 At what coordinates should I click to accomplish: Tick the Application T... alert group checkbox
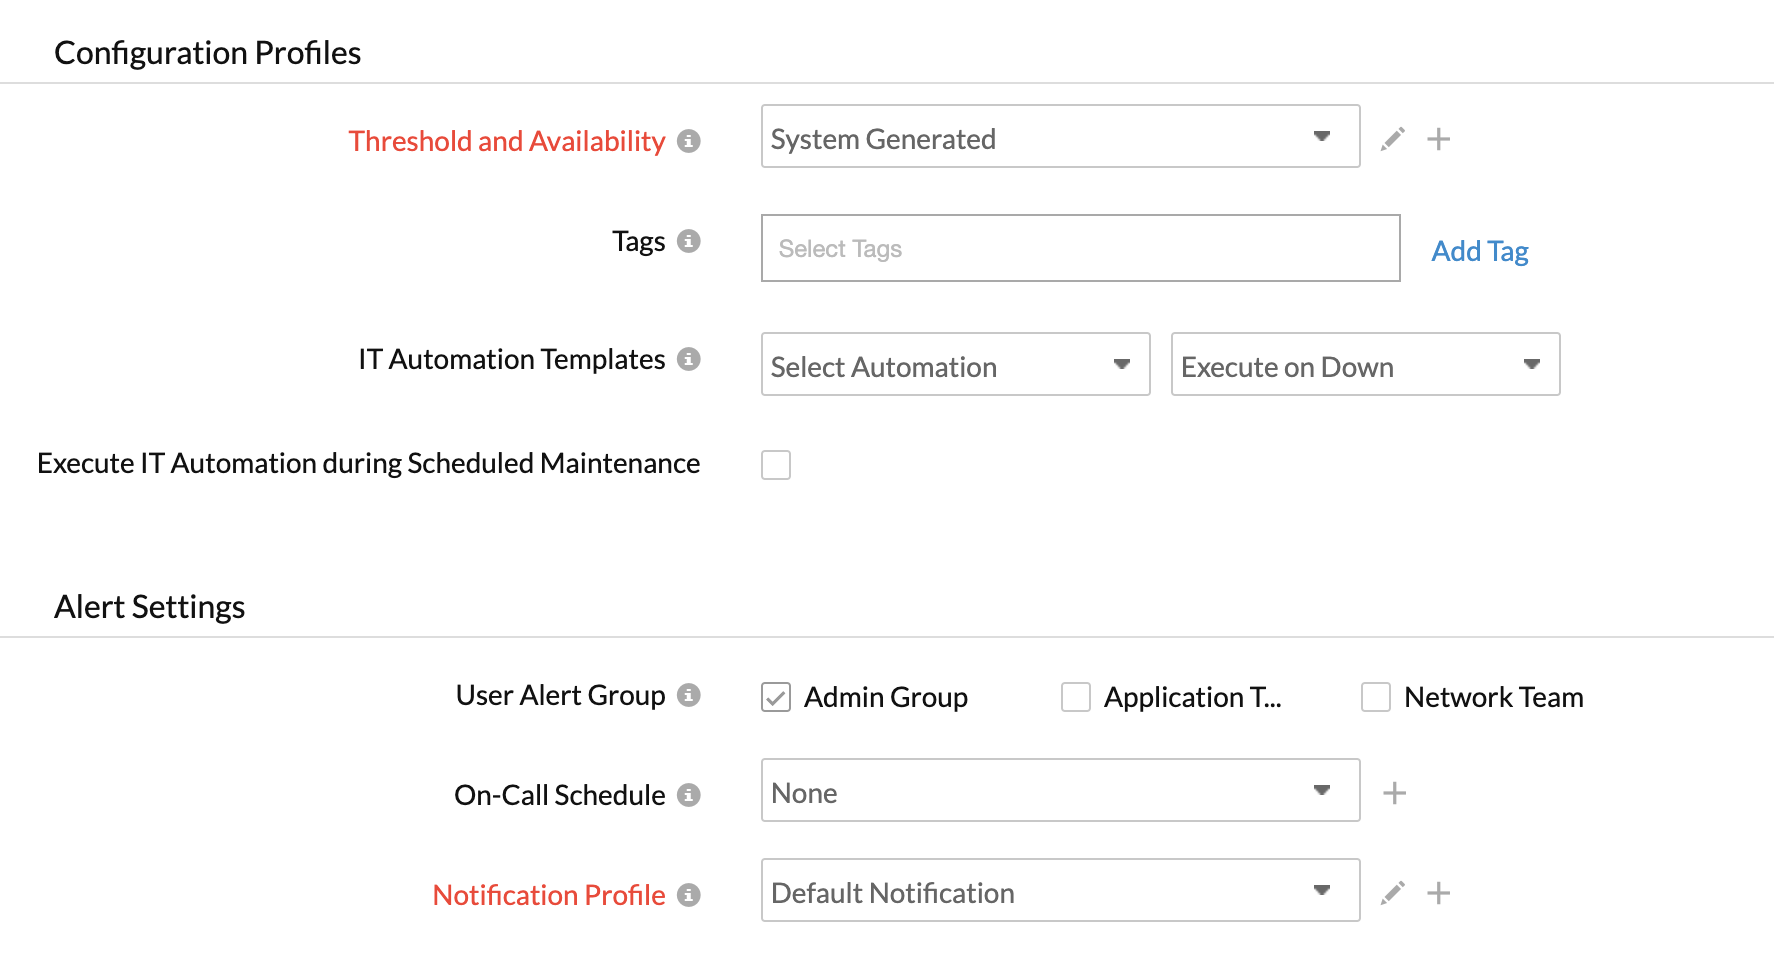[1076, 697]
